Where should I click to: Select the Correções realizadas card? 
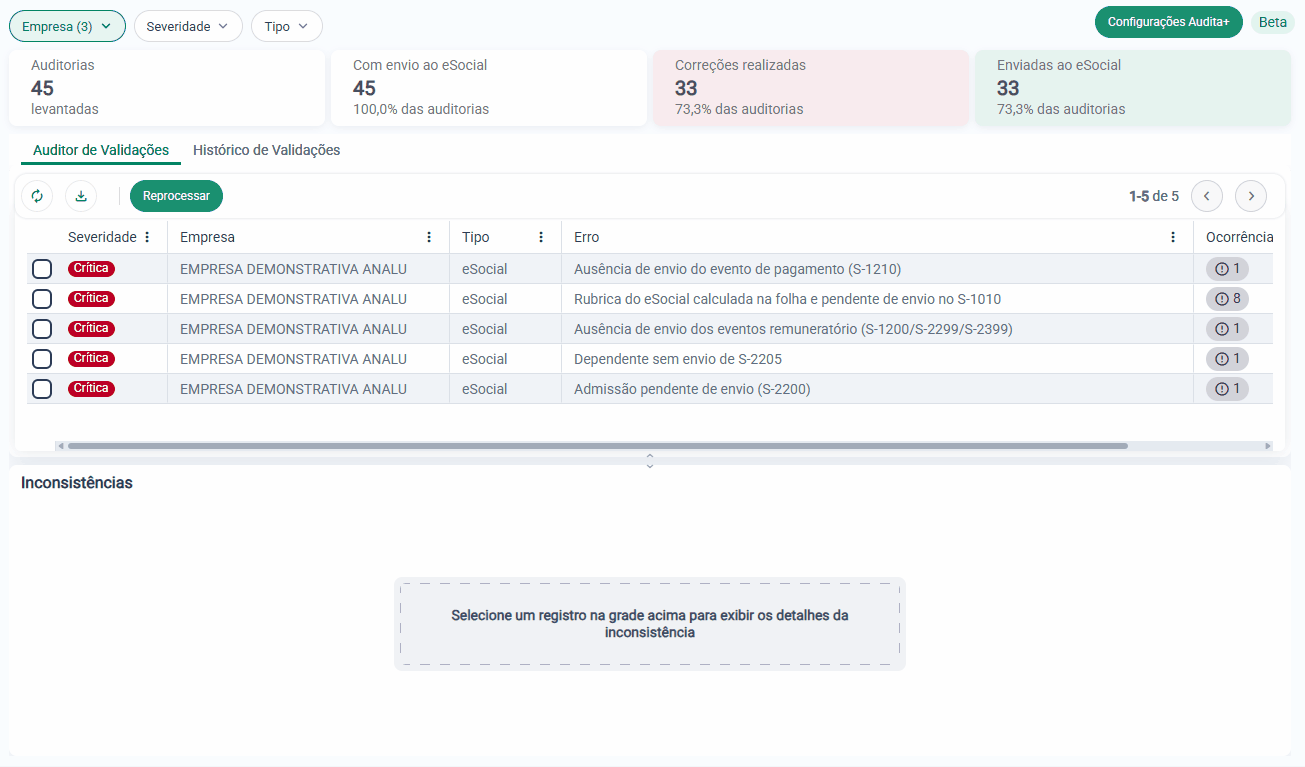811,88
